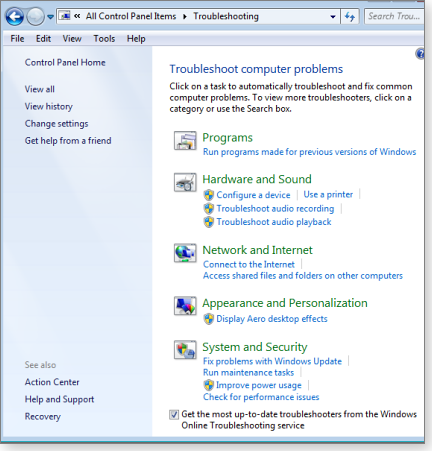Click shield icon beside Troubleshoot audio recording
The image size is (432, 451).
tap(209, 208)
